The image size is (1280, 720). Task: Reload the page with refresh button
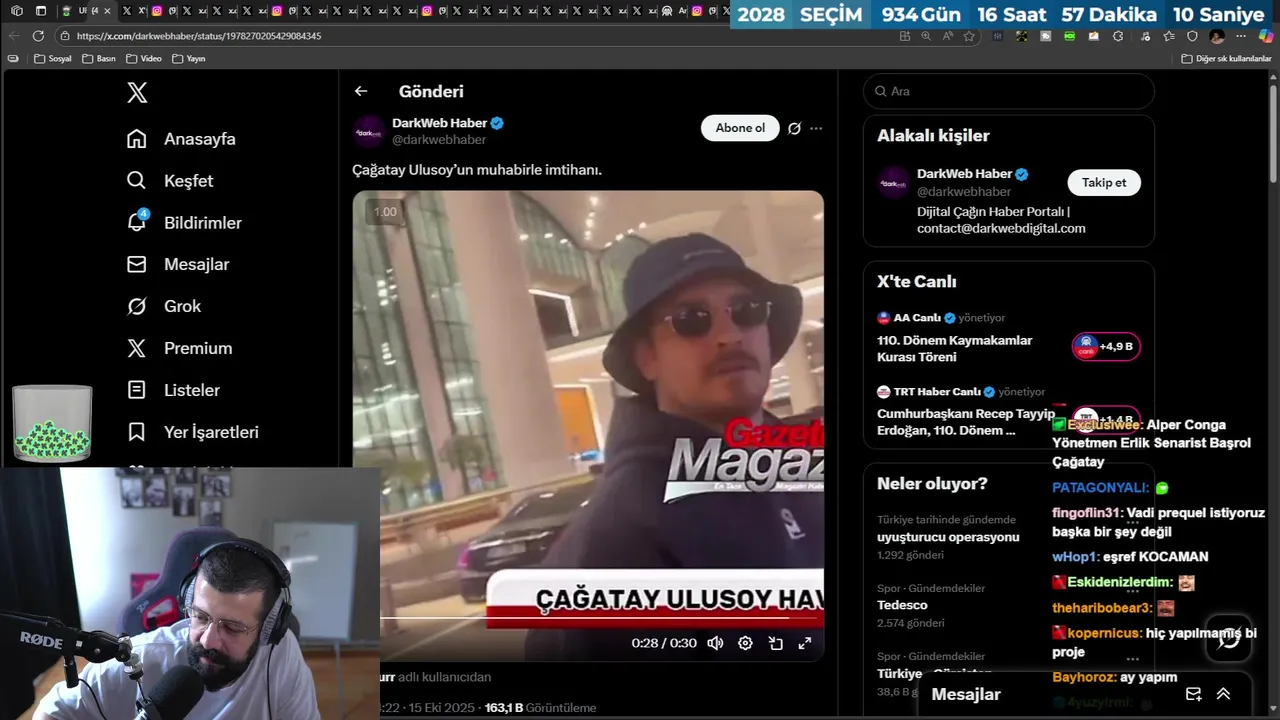(38, 36)
